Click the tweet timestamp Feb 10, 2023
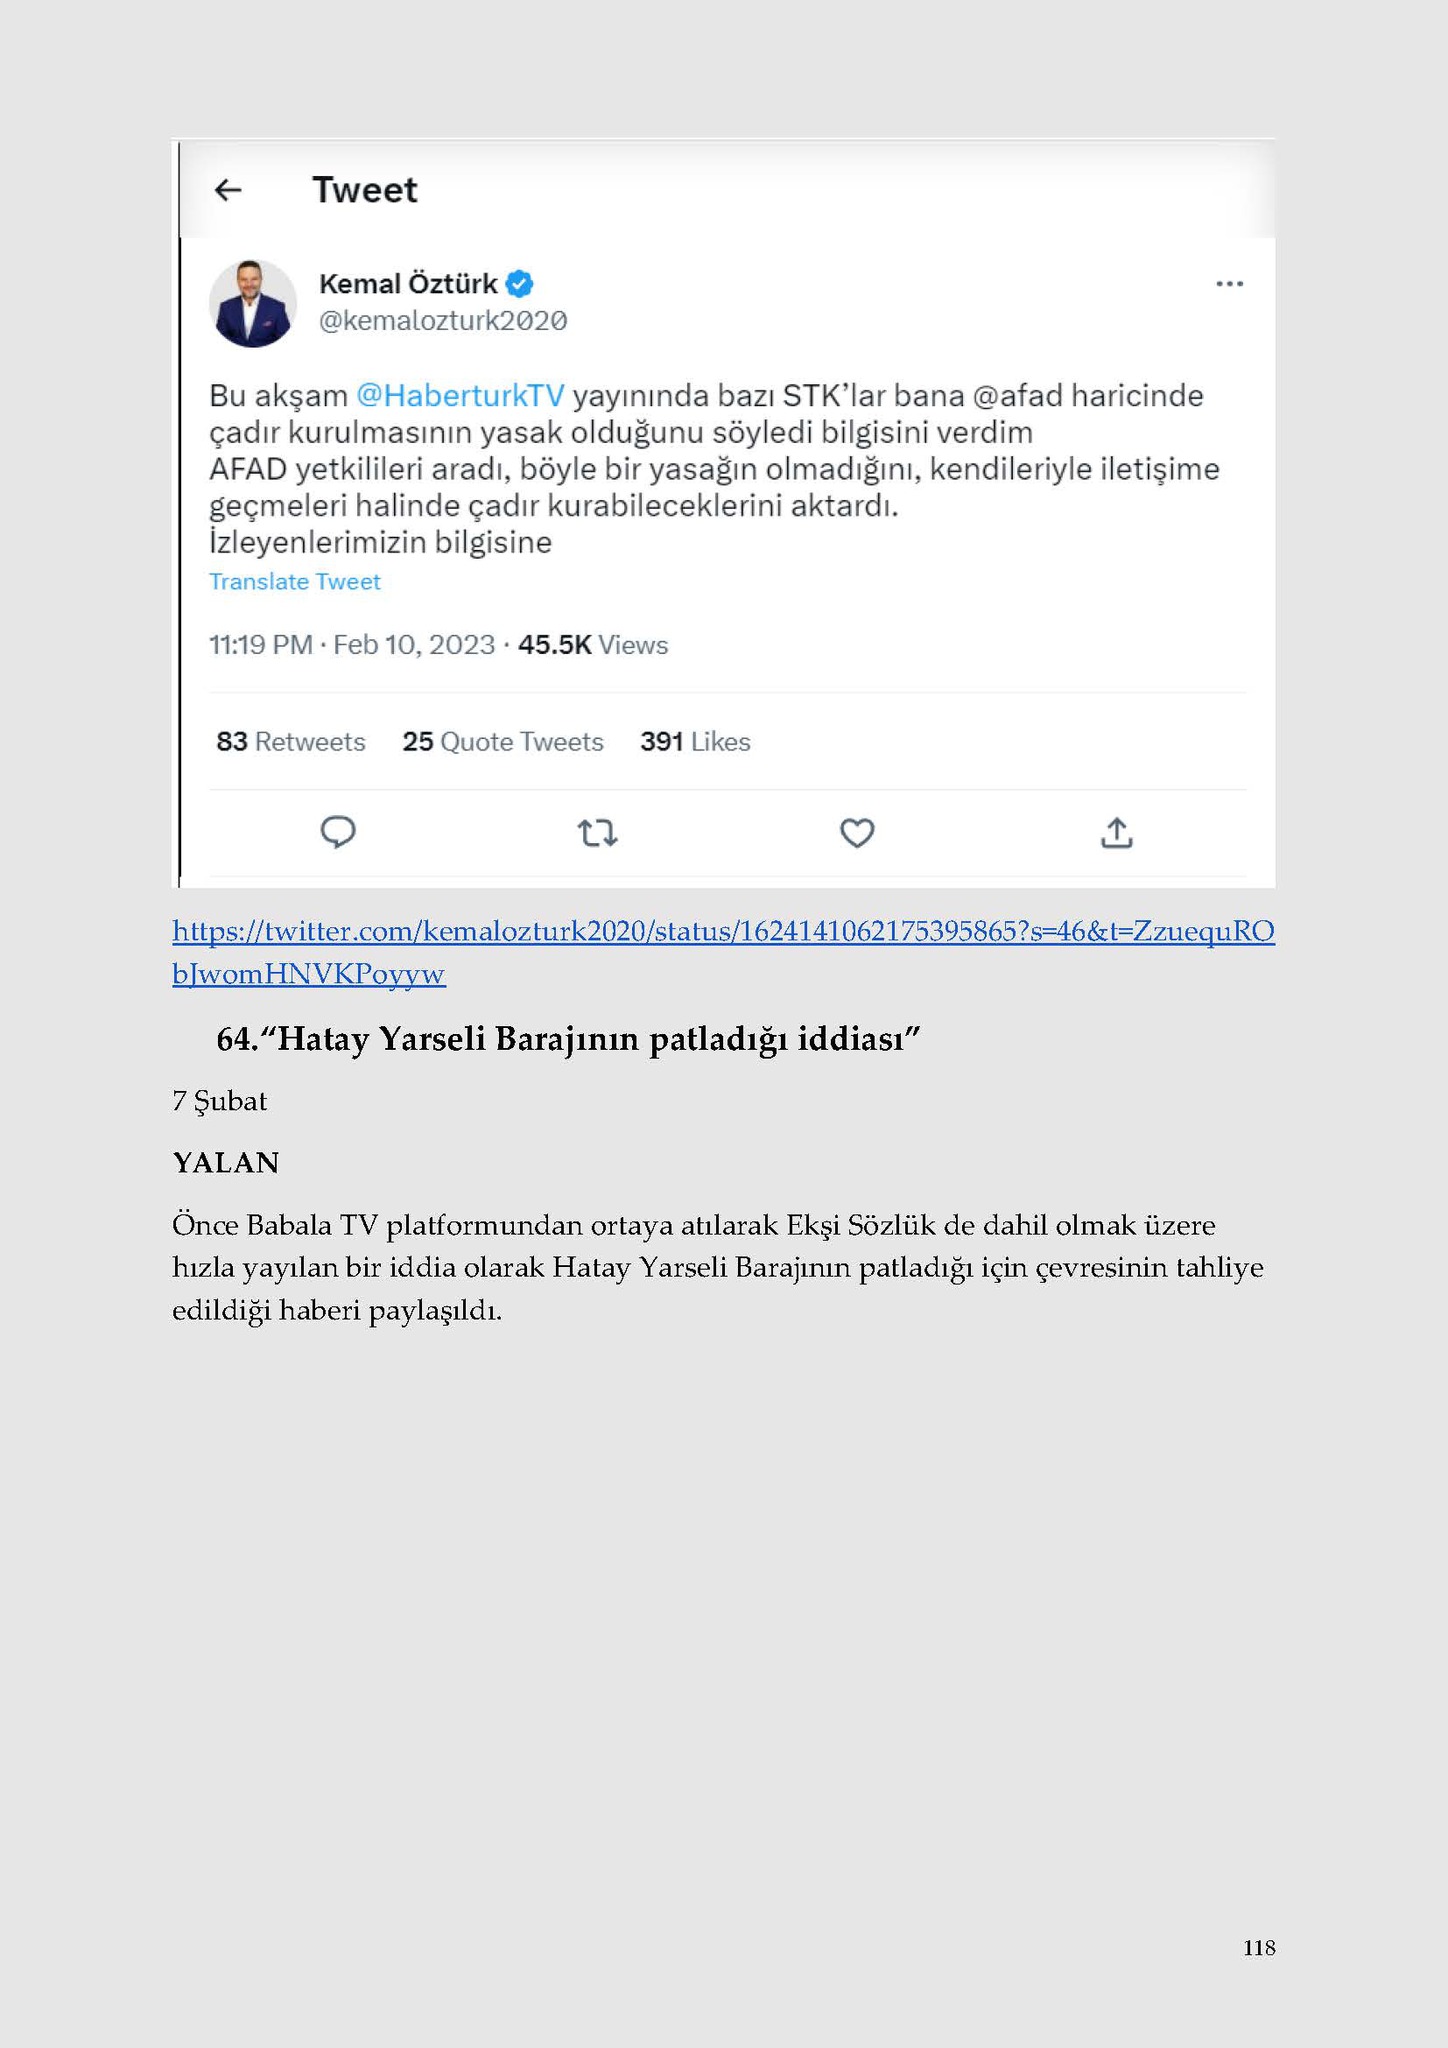This screenshot has height=2048, width=1448. tap(414, 645)
